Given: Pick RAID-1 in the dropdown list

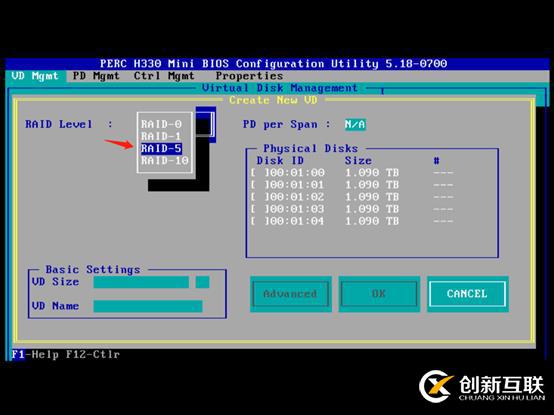Looking at the screenshot, I should pos(161,136).
